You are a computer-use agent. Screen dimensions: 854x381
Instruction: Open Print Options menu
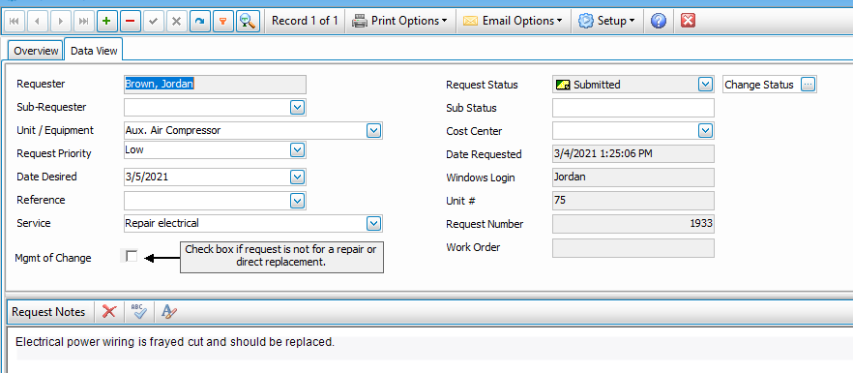(400, 21)
